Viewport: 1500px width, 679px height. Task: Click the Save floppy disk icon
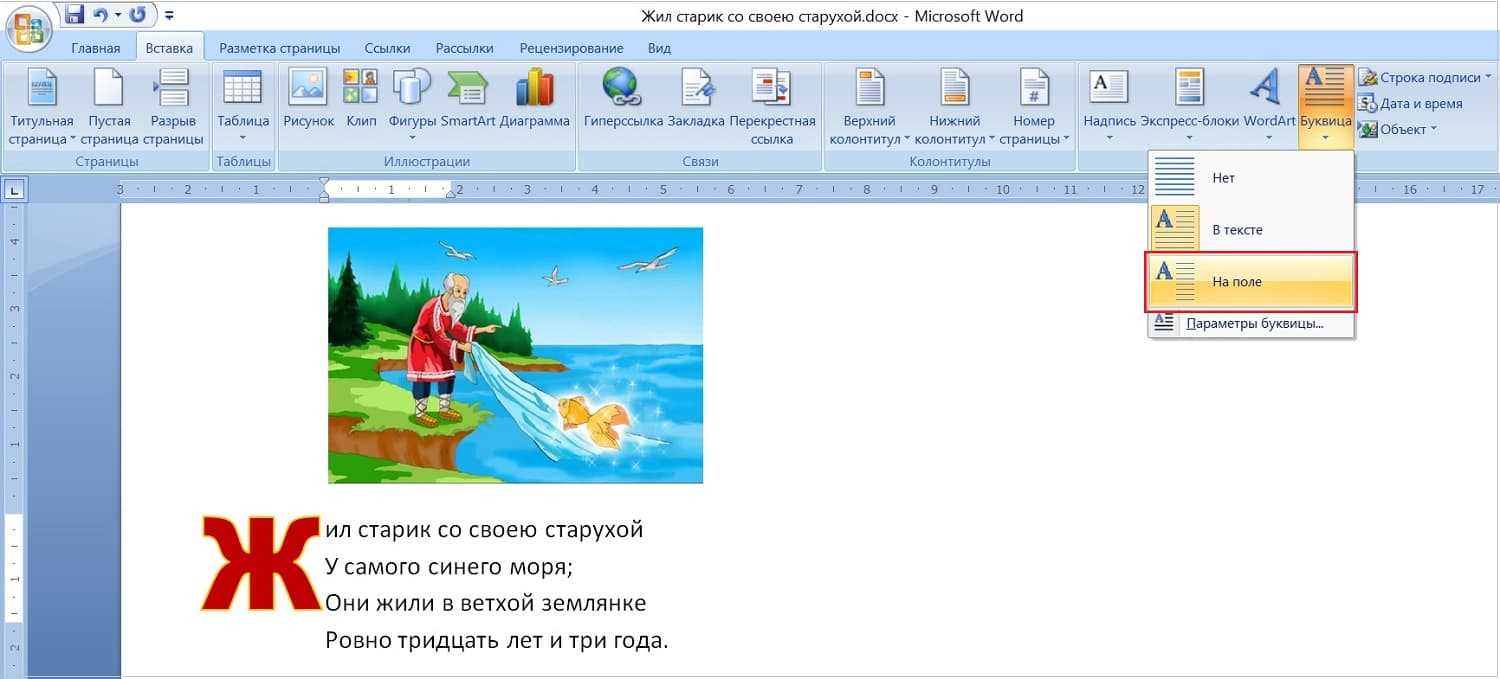tap(74, 15)
